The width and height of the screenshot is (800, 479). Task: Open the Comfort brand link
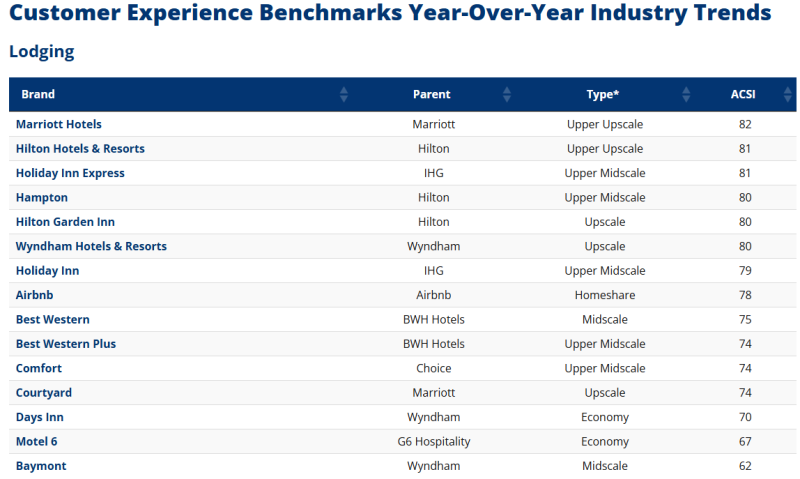(x=39, y=368)
